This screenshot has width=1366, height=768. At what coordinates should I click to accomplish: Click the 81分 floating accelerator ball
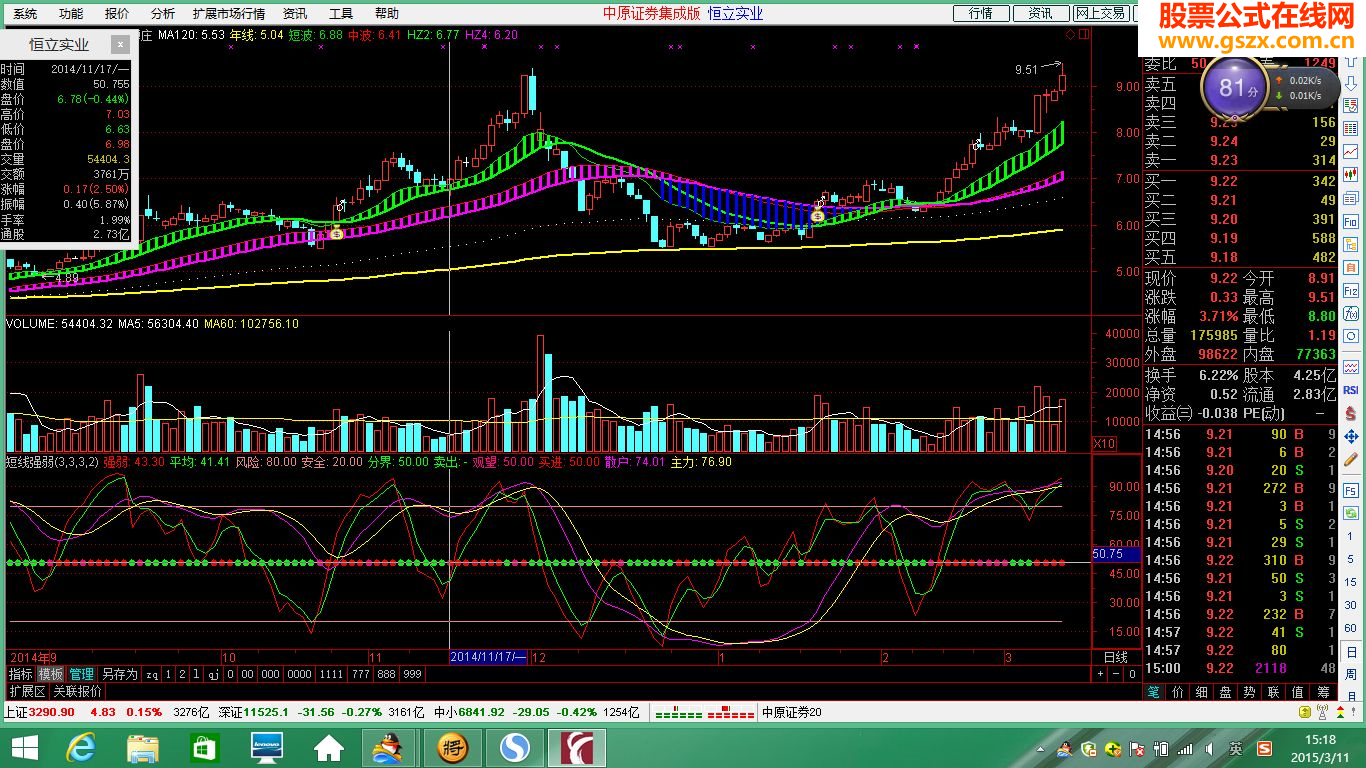click(1235, 87)
